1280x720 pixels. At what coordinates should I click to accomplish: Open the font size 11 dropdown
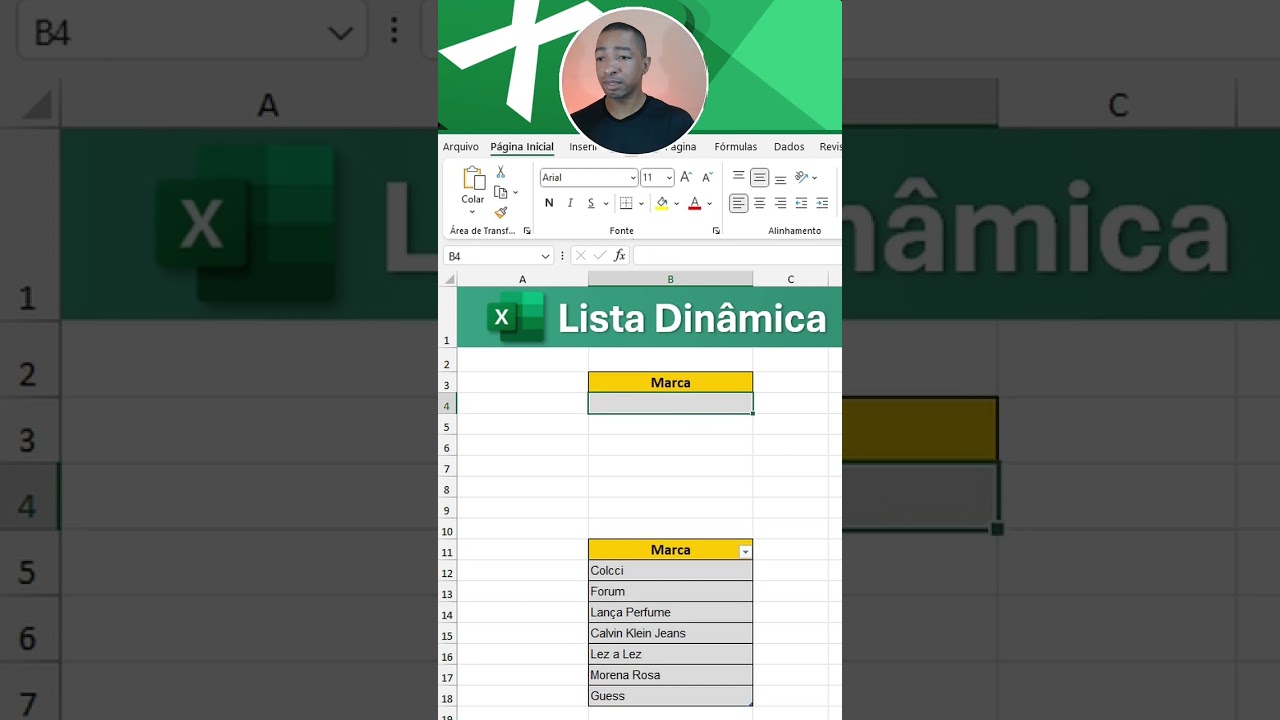pyautogui.click(x=669, y=178)
